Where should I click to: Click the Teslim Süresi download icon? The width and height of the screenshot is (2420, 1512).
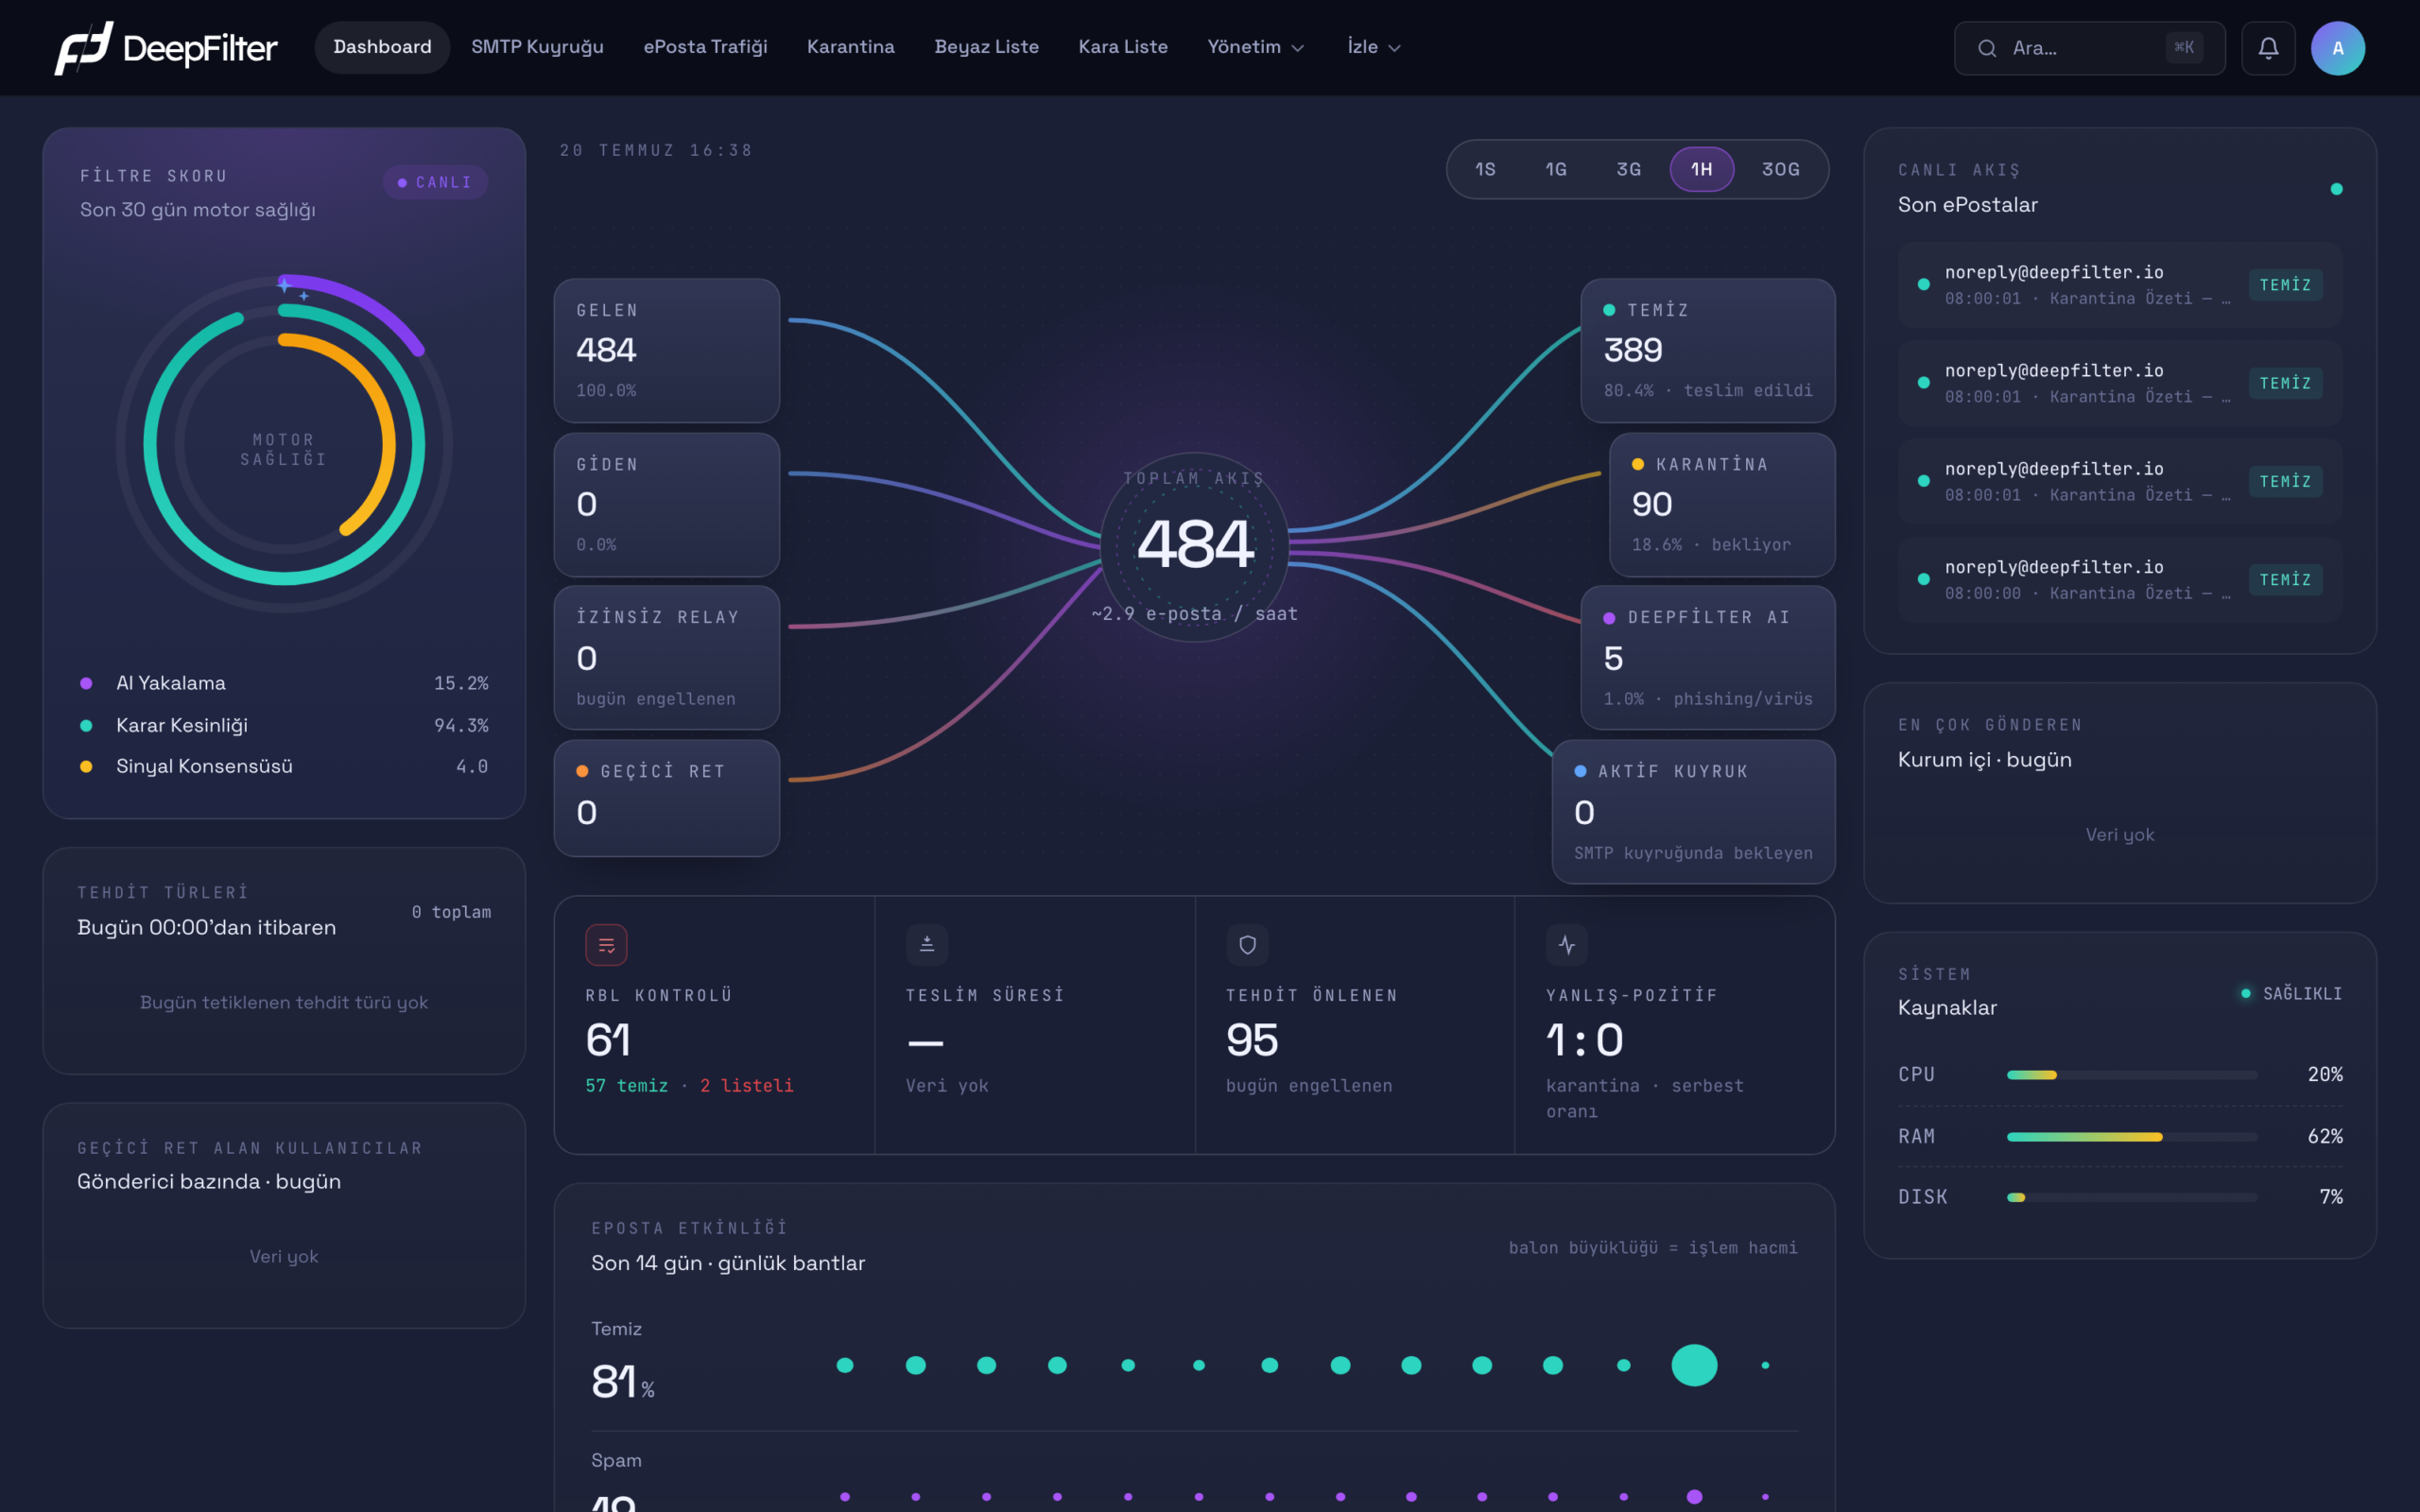click(x=927, y=945)
